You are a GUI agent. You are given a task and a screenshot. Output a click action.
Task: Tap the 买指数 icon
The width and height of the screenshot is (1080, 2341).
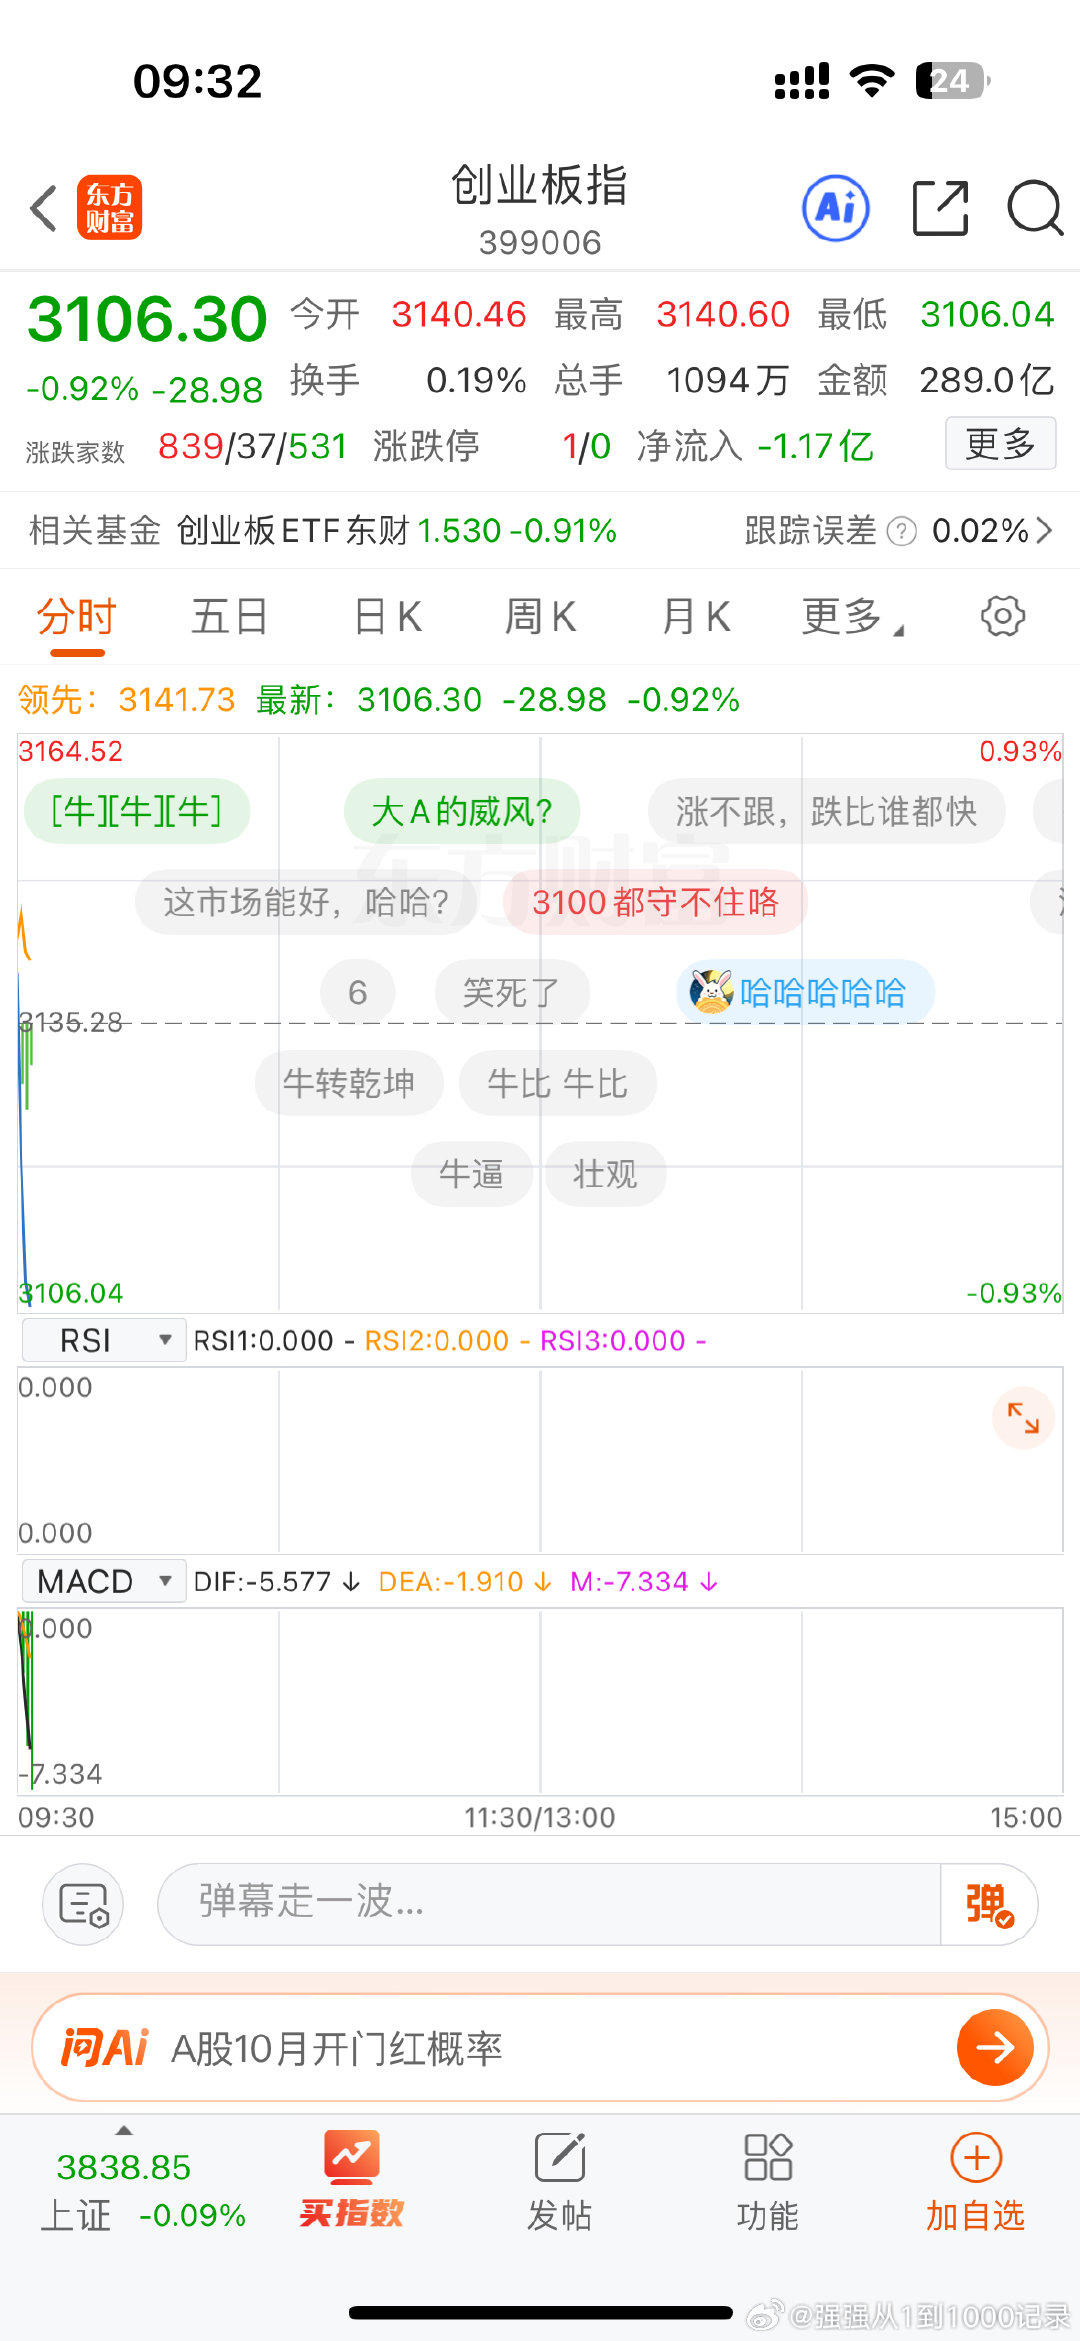tap(351, 2181)
